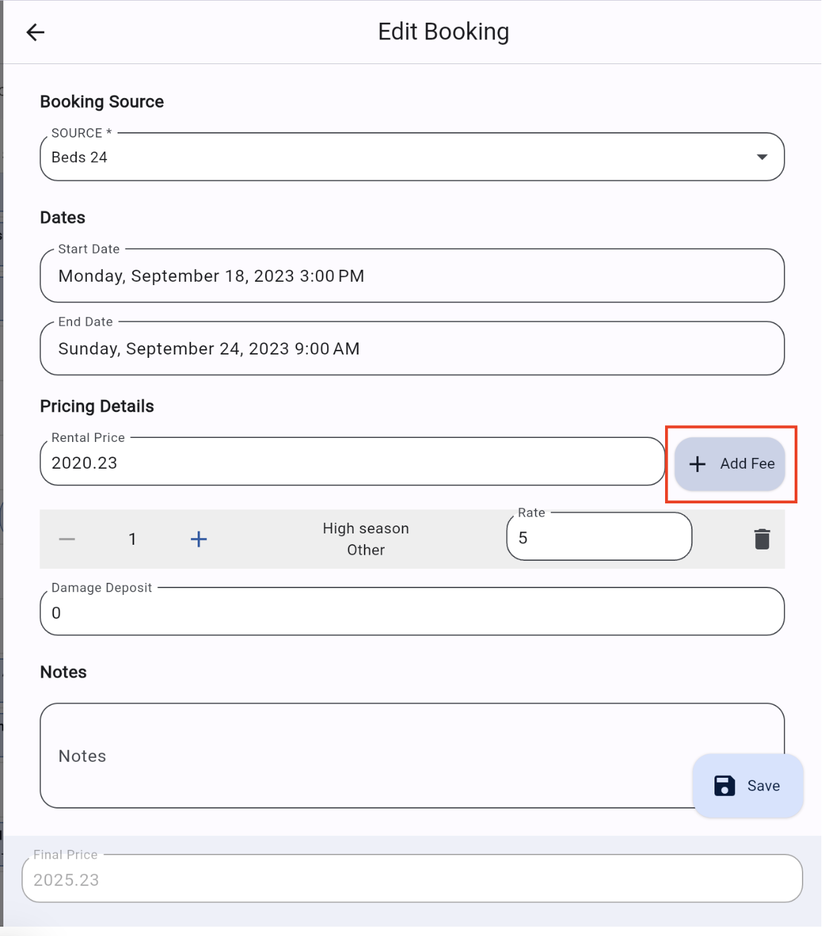
Task: Click the Rental Price input
Action: [x=351, y=463]
